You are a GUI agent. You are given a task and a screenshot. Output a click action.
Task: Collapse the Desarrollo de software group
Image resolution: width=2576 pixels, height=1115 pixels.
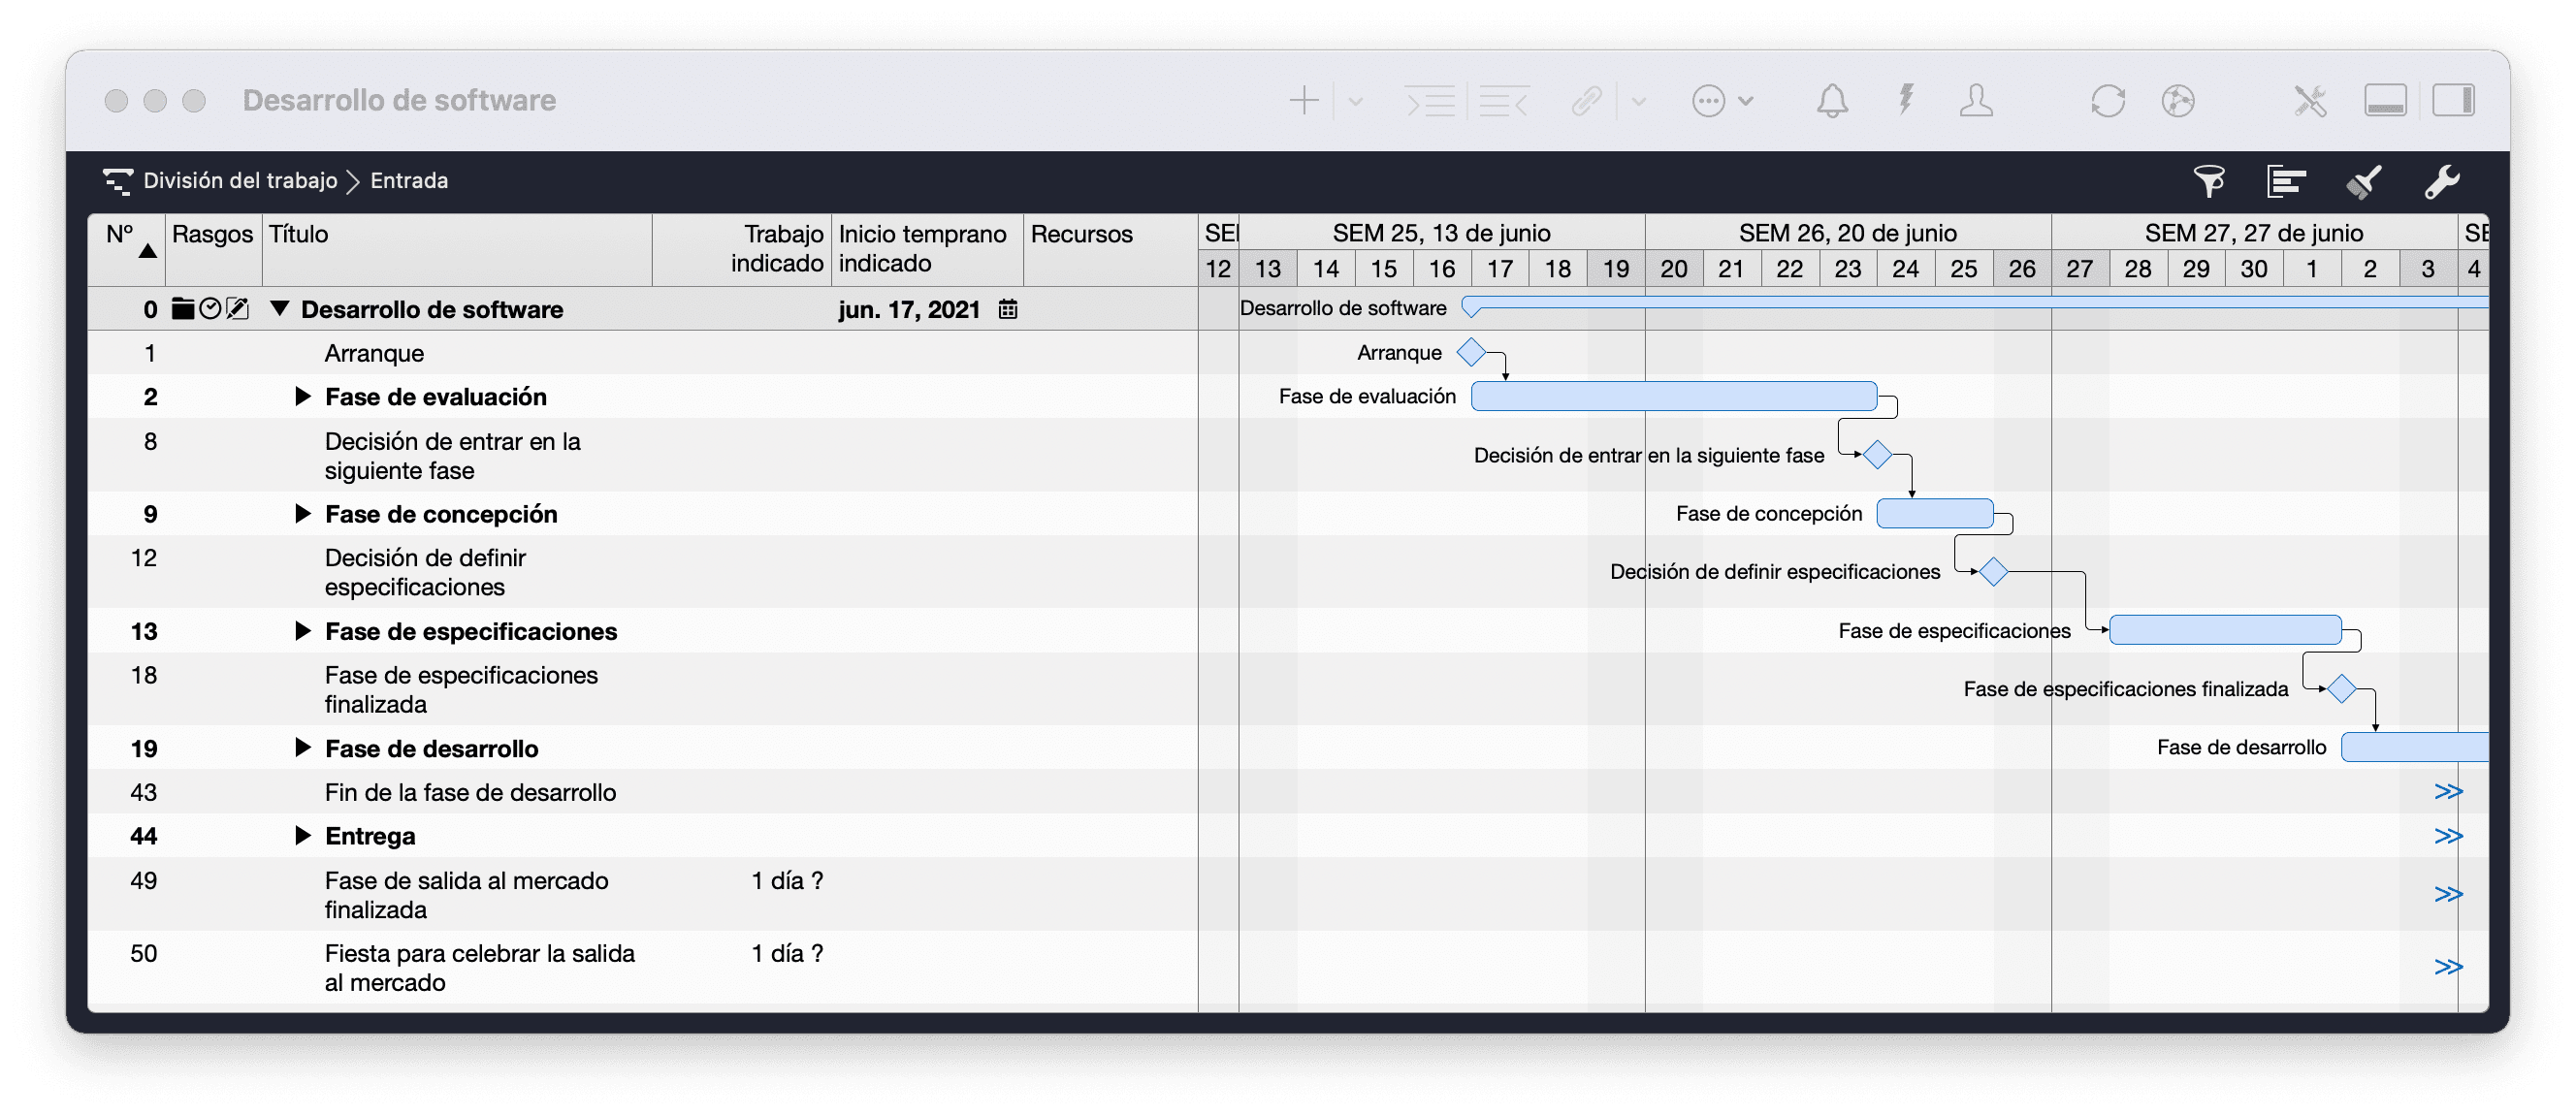click(280, 309)
